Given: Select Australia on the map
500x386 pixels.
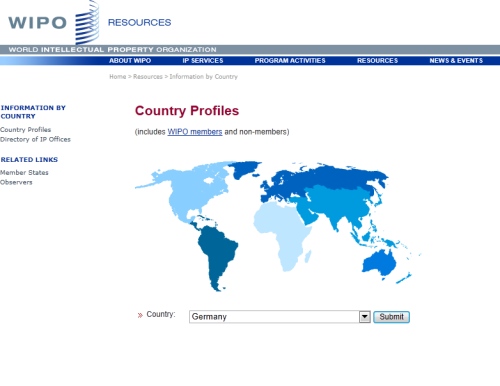Looking at the screenshot, I should pos(380,263).
